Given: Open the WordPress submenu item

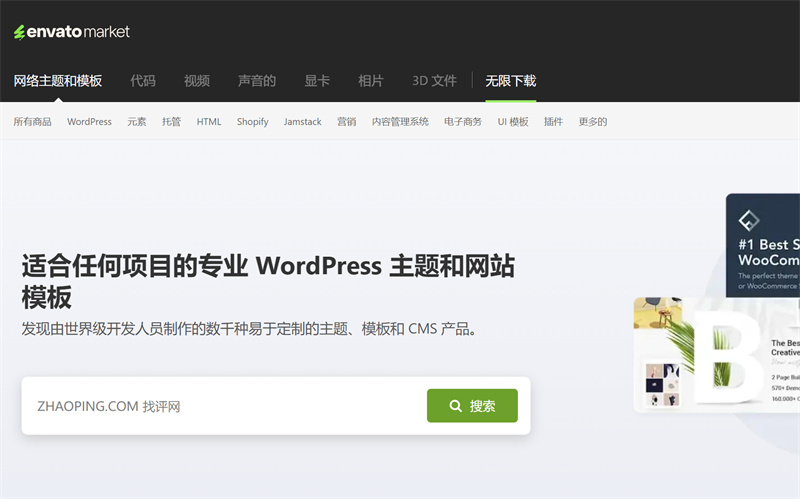Looking at the screenshot, I should [x=89, y=121].
